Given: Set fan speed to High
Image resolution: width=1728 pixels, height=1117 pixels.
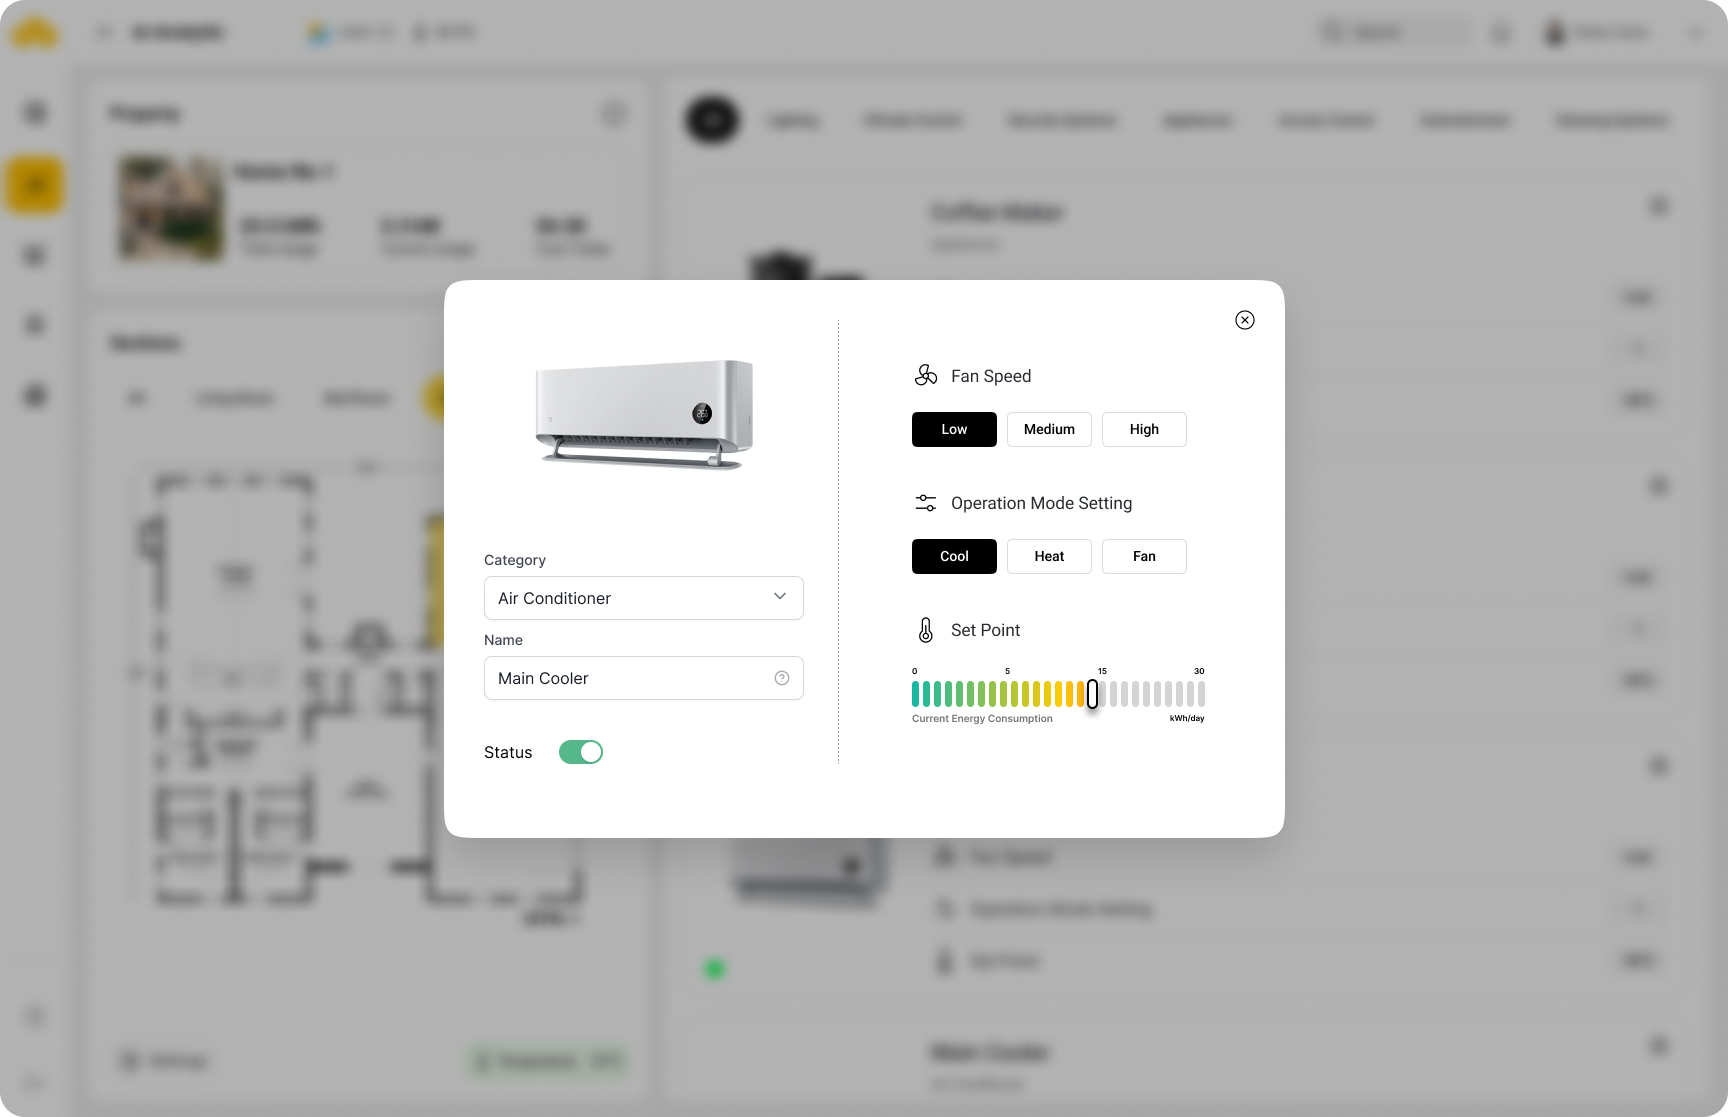Looking at the screenshot, I should coord(1144,429).
